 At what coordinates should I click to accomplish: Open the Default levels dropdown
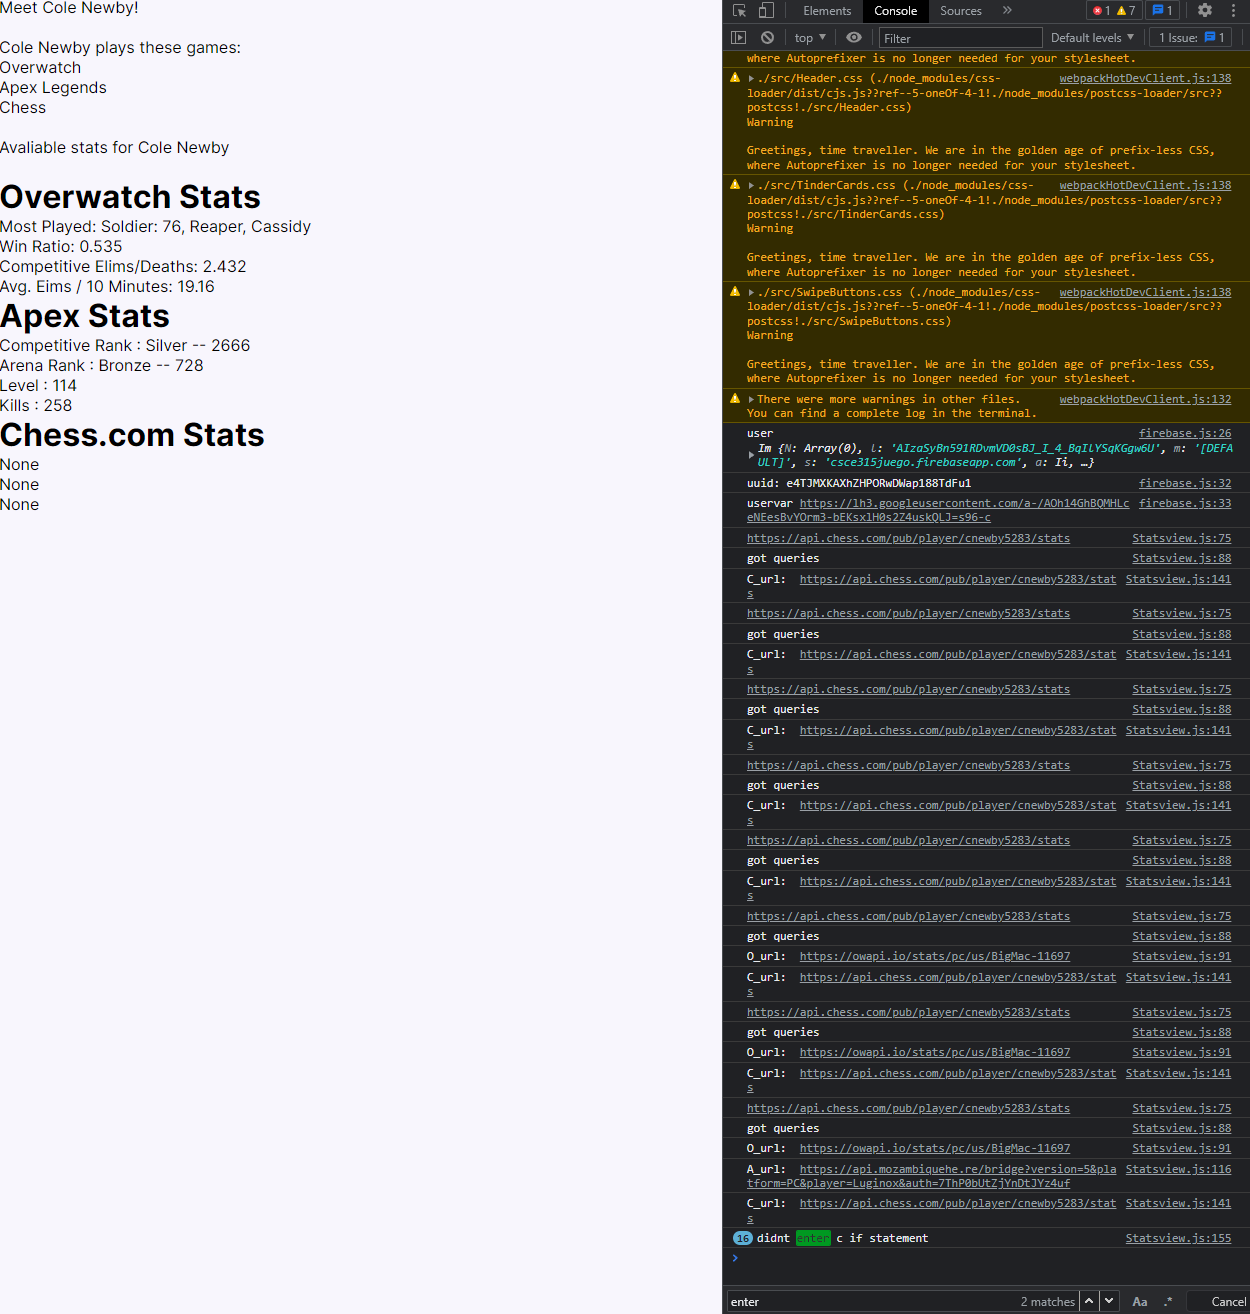point(1092,38)
